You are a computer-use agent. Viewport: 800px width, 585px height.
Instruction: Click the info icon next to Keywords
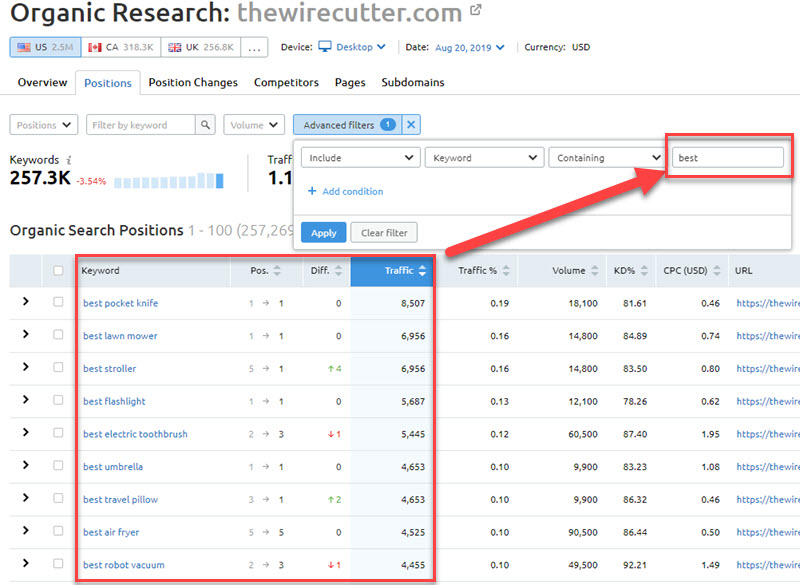(69, 160)
